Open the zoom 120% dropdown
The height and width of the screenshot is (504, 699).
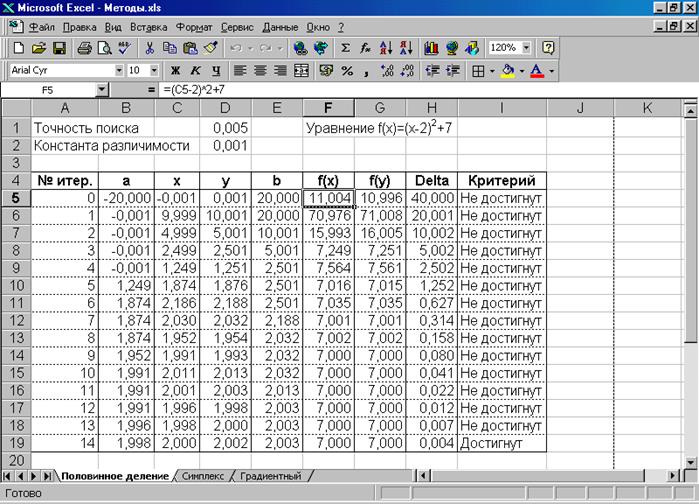tap(526, 48)
